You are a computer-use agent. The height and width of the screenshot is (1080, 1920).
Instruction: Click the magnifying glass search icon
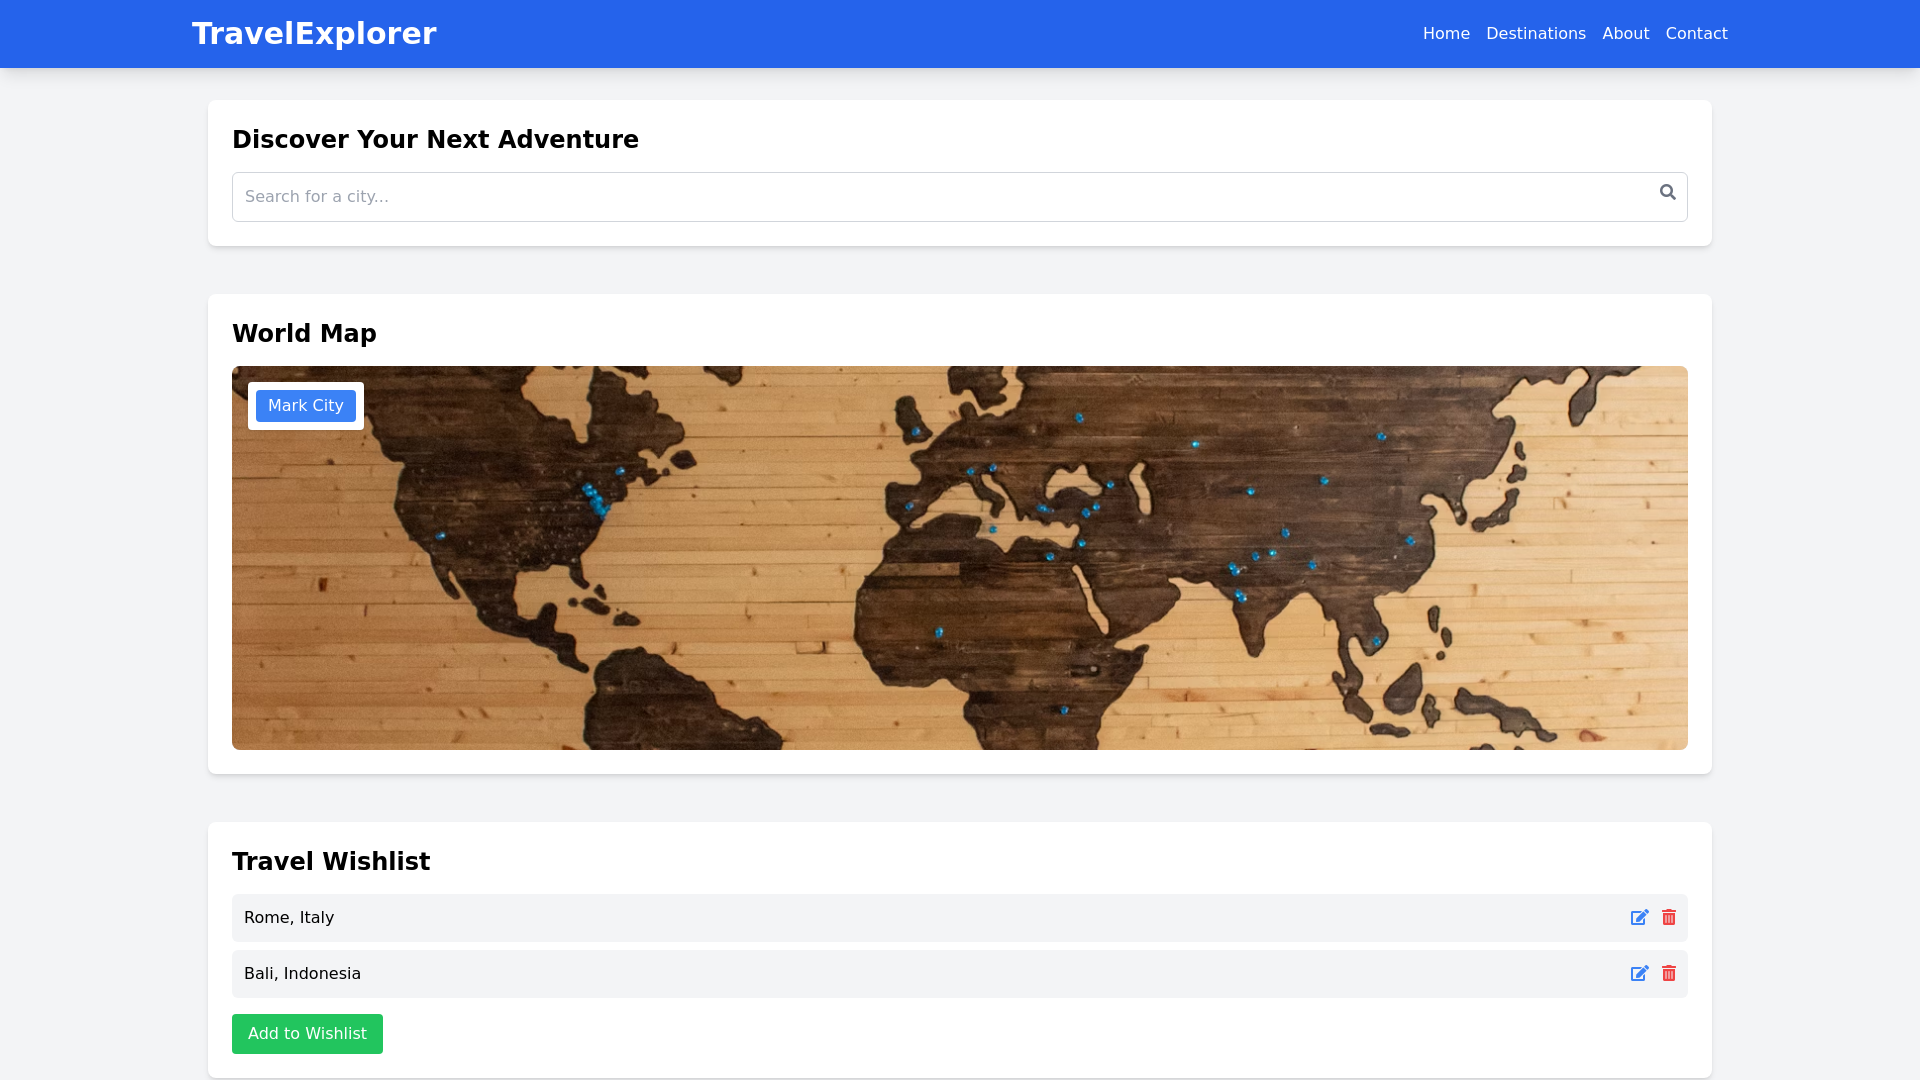(x=1667, y=192)
